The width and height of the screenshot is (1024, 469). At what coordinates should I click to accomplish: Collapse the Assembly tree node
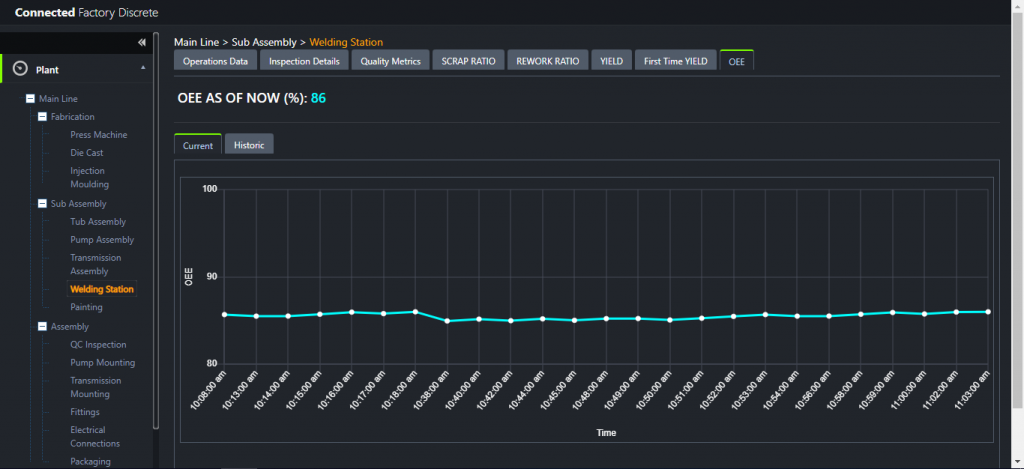click(42, 326)
